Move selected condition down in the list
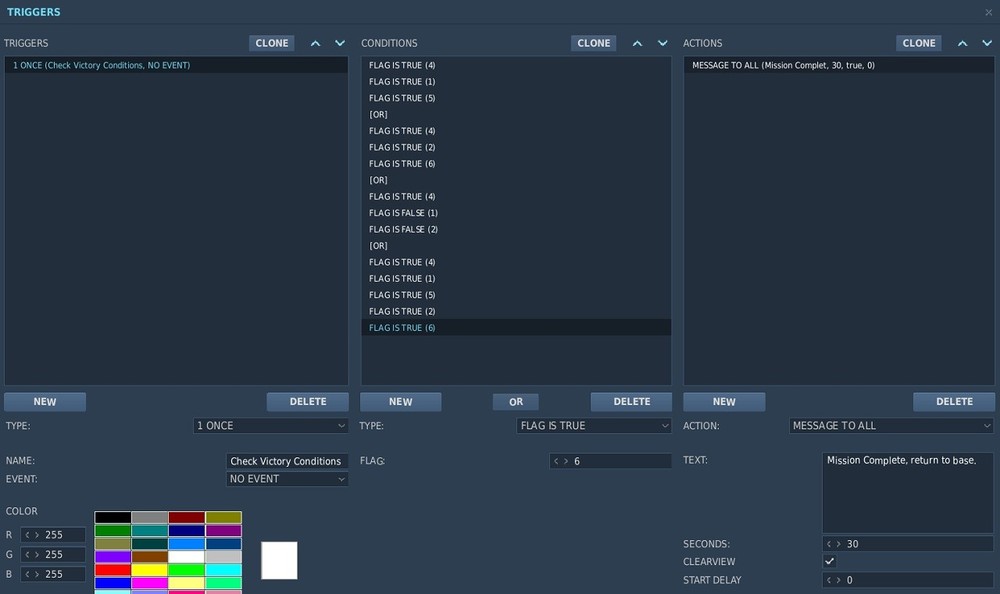This screenshot has width=1000, height=594. point(663,43)
